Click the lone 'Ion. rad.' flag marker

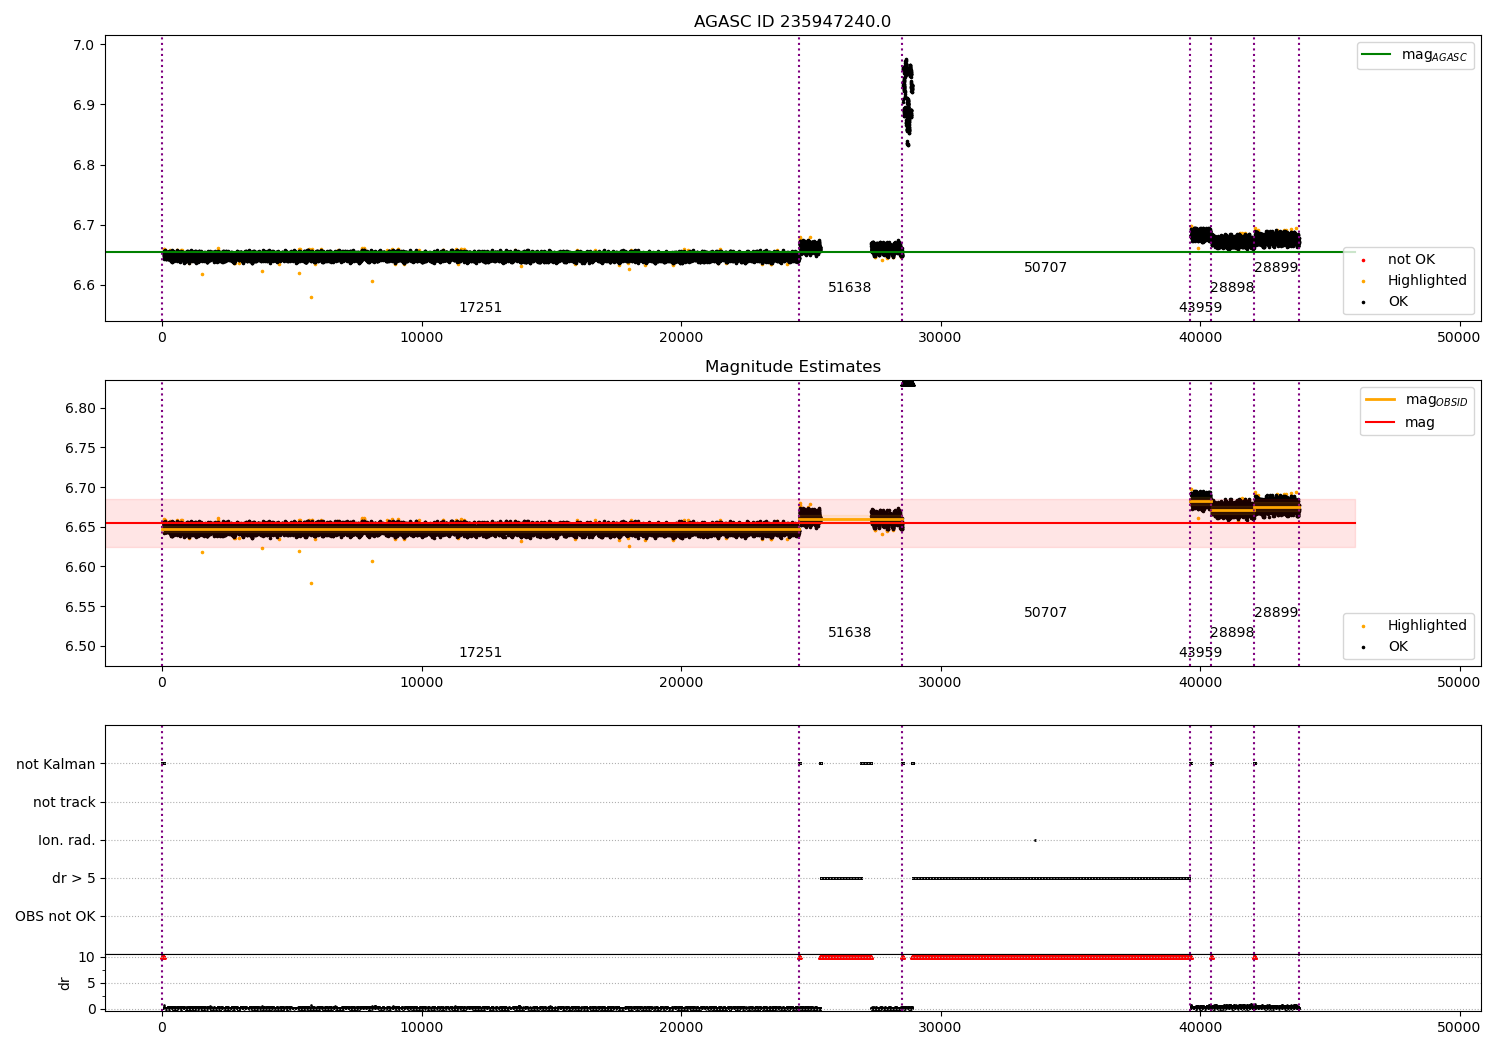pos(1035,840)
